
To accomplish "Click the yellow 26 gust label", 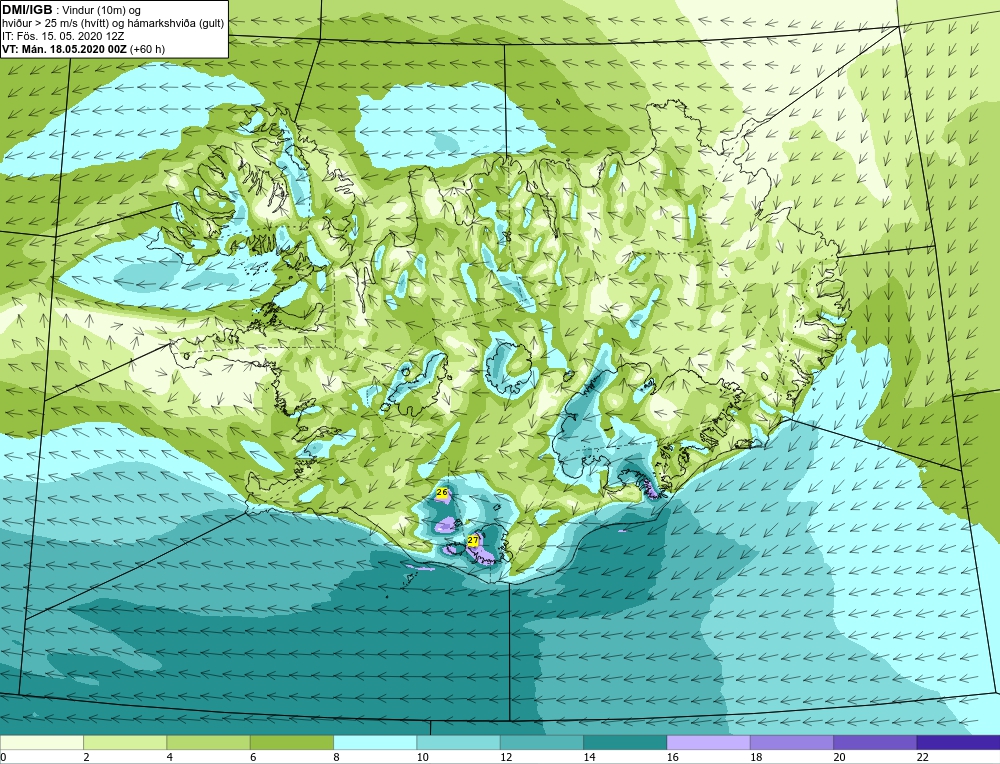I will pos(442,492).
